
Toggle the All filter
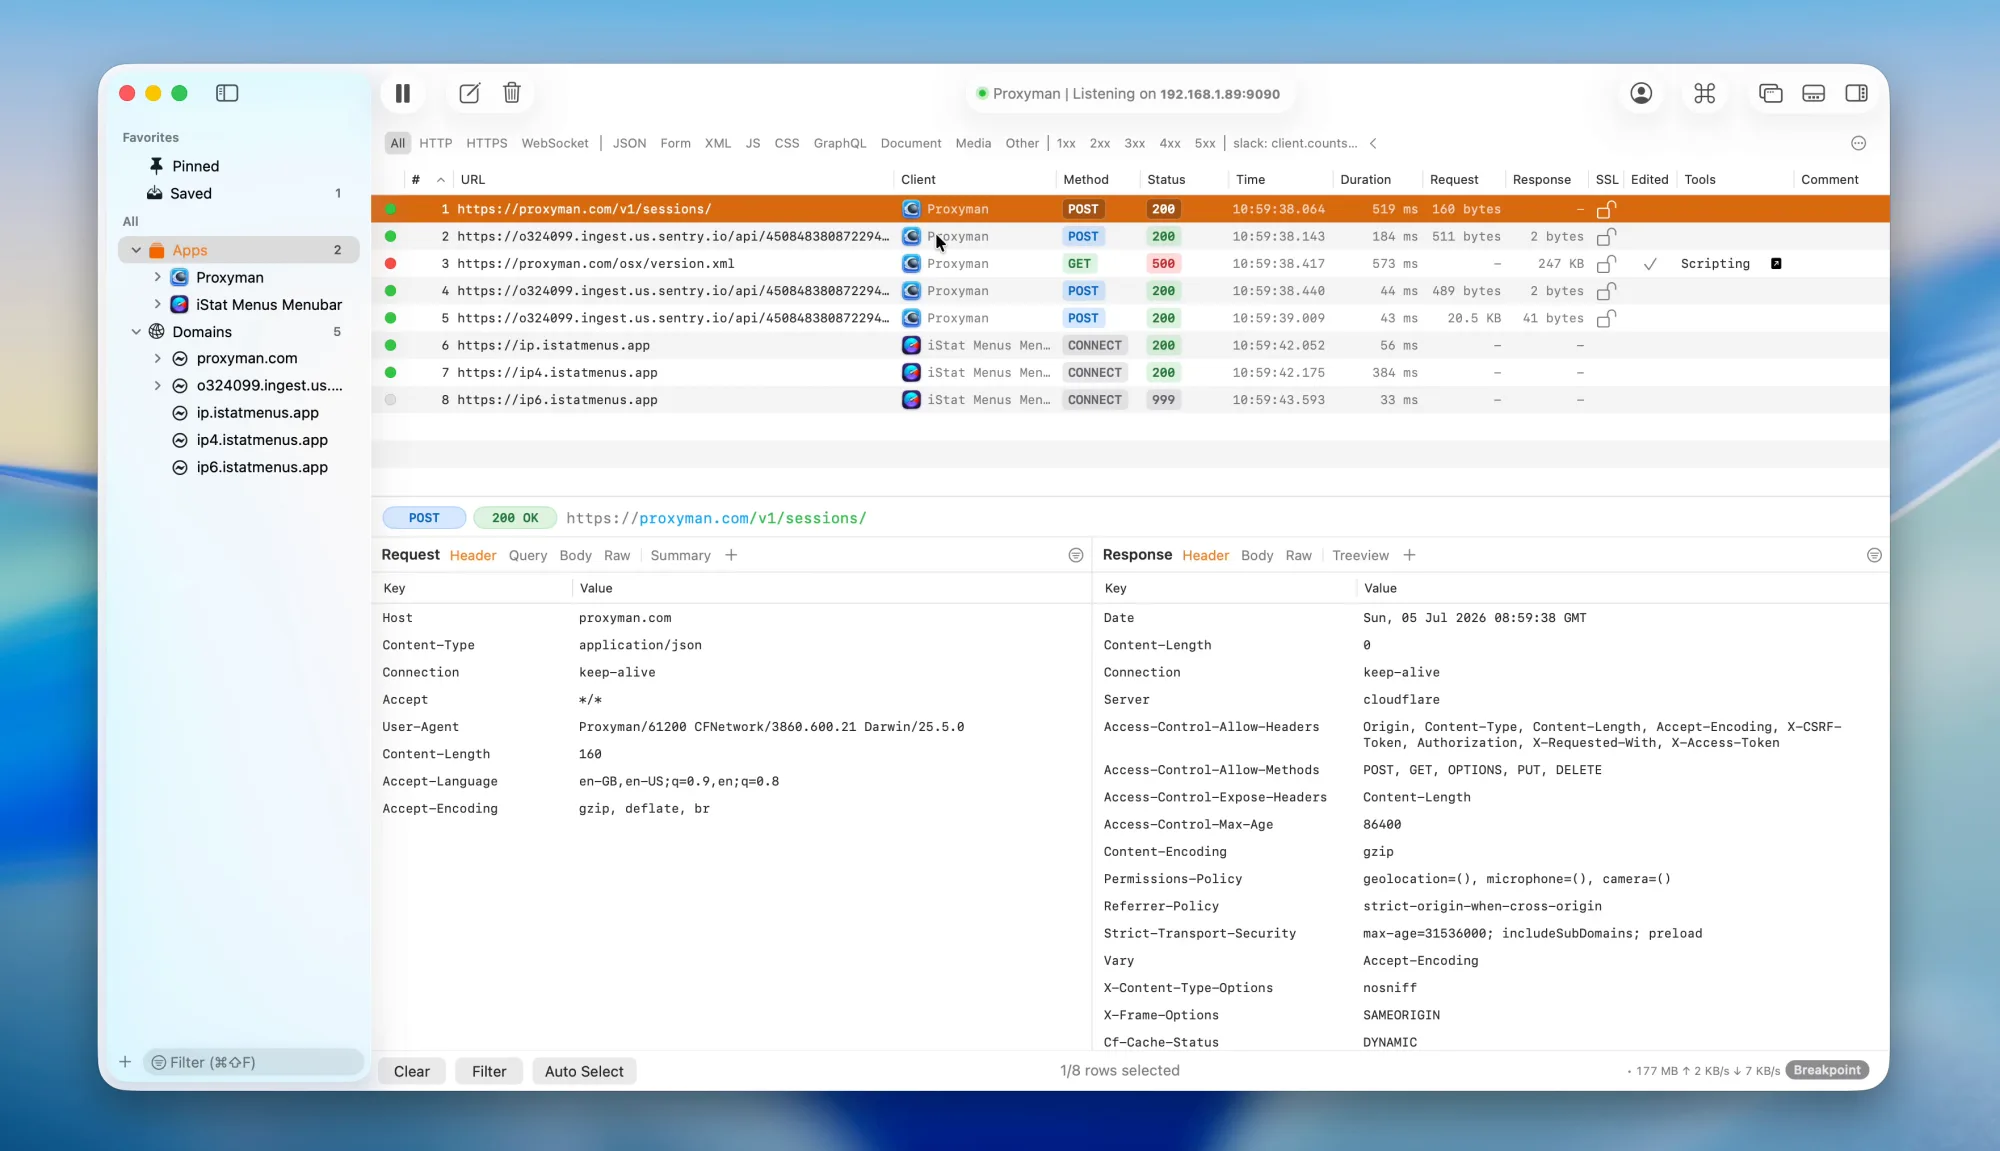tap(398, 143)
